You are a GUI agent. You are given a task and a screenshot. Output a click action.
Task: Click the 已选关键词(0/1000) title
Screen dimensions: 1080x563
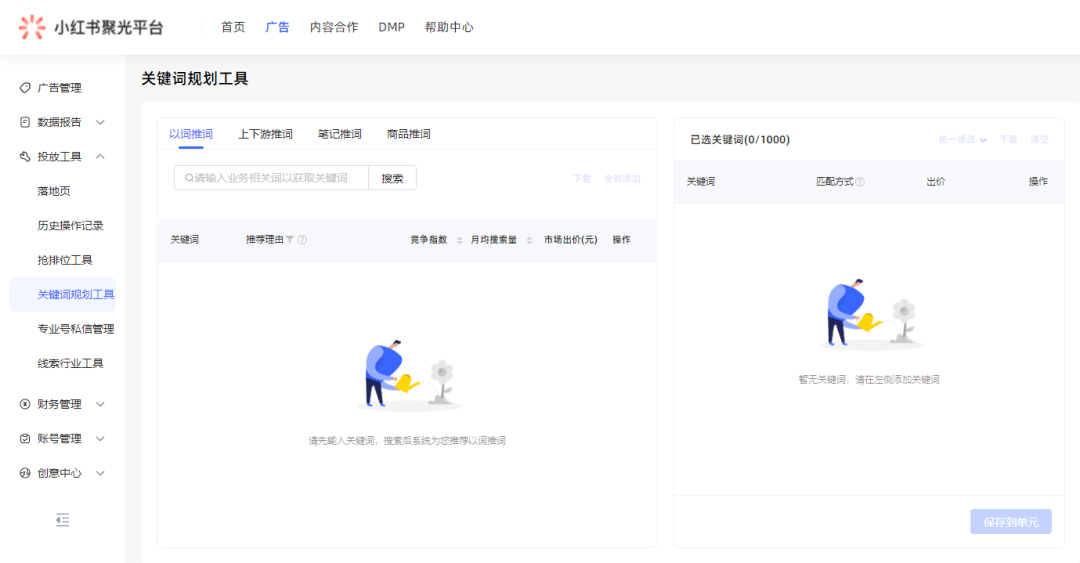click(740, 139)
